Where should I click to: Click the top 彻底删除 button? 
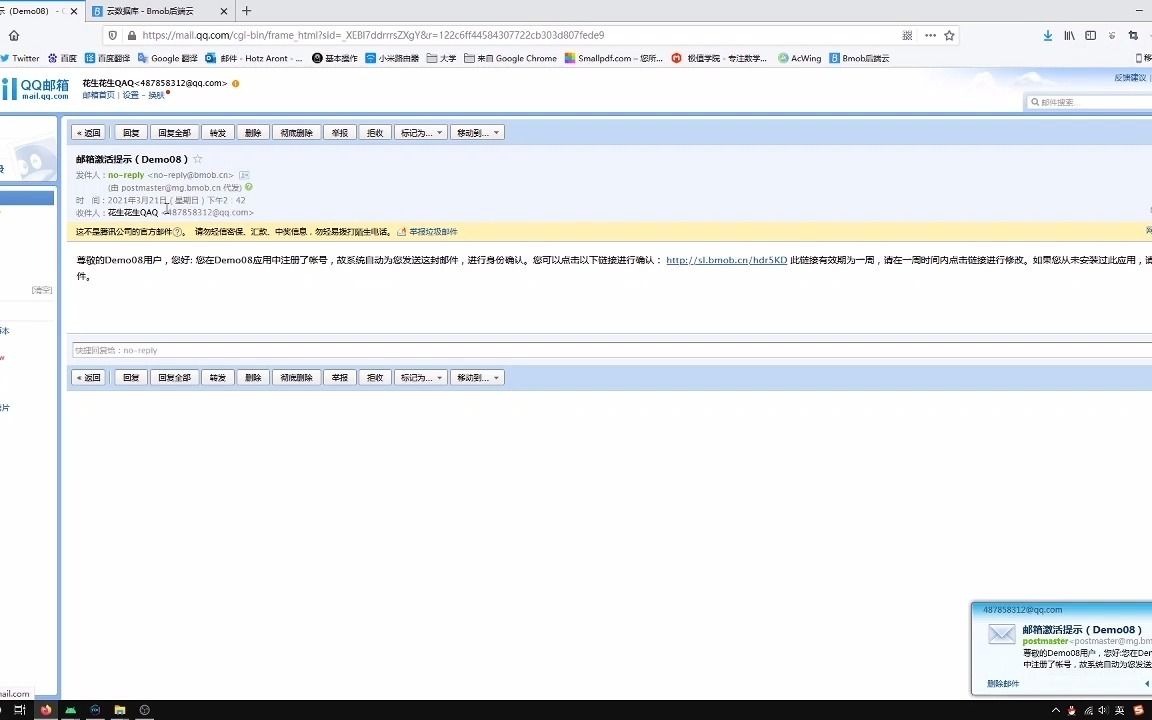[x=297, y=133]
